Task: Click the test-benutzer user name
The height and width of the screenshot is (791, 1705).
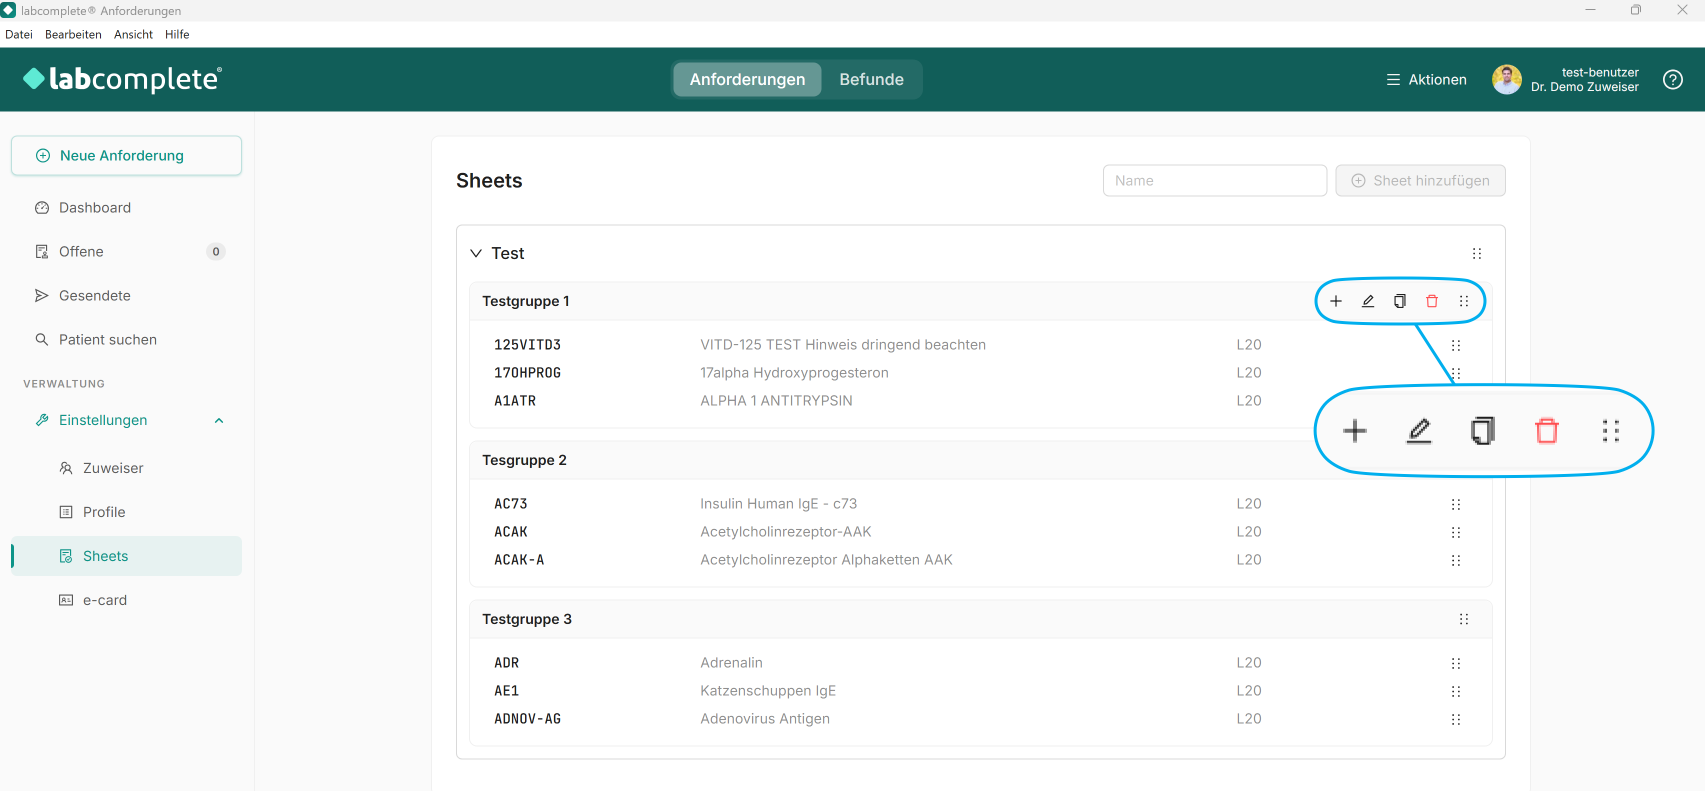Action: pyautogui.click(x=1600, y=72)
